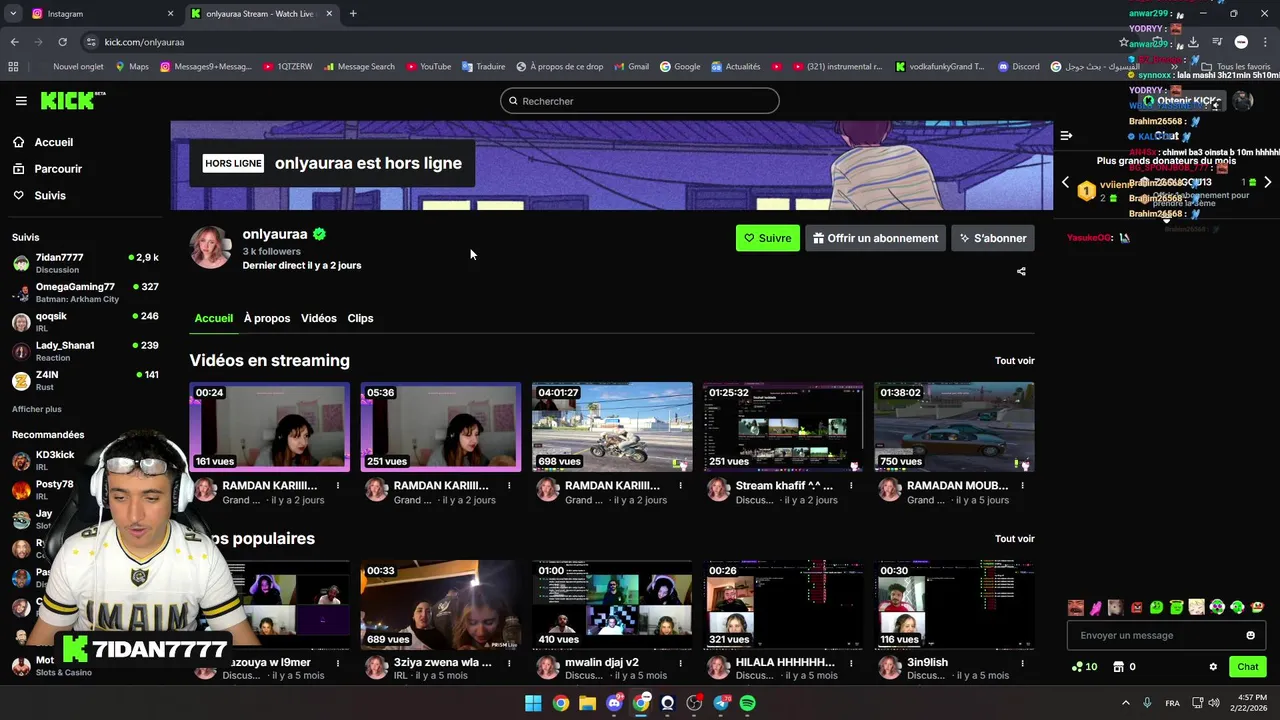Viewport: 1280px width, 720px height.
Task: Open options menu for RAMADAN MOUB video
Action: [1022, 486]
